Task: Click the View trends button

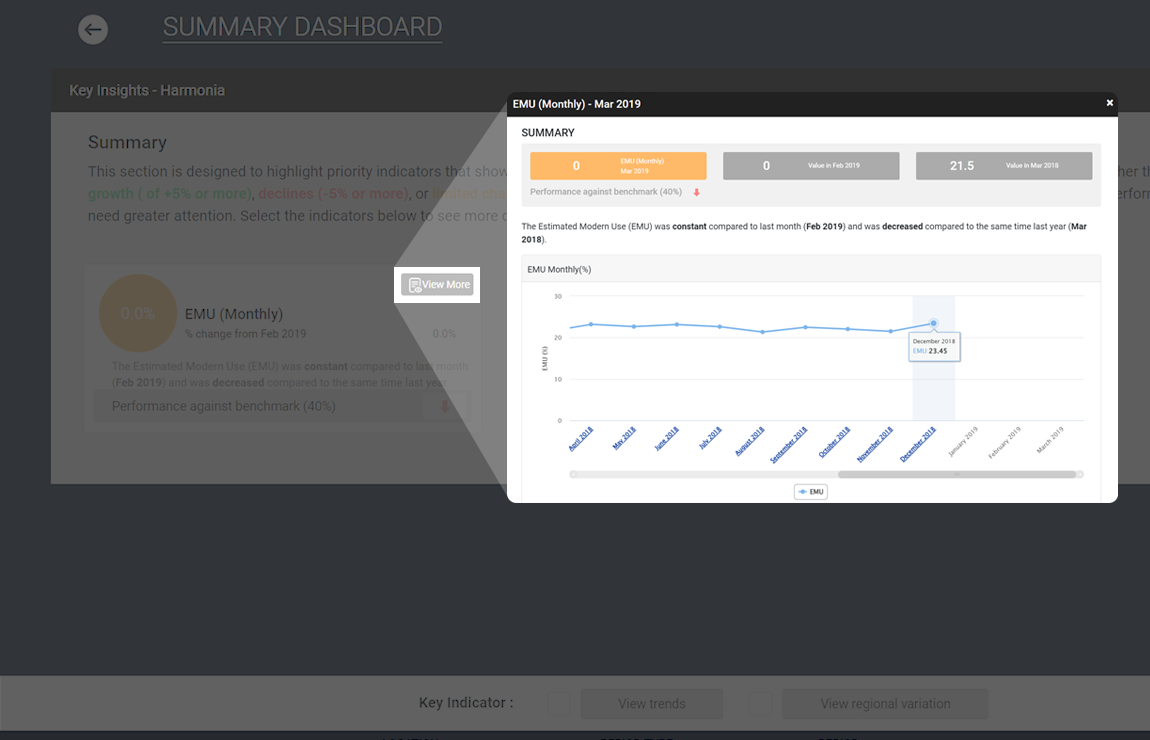Action: pos(652,703)
